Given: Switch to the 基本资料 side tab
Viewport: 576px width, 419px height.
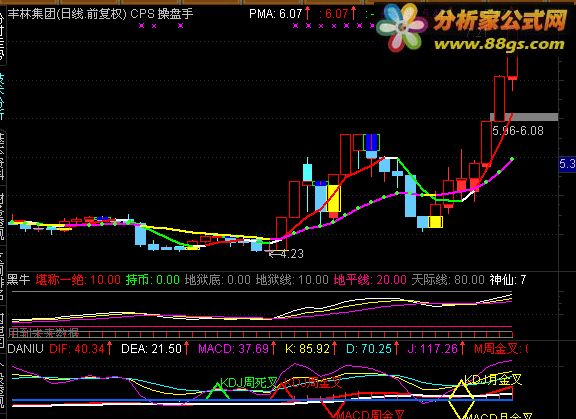Looking at the screenshot, I should 2,157.
